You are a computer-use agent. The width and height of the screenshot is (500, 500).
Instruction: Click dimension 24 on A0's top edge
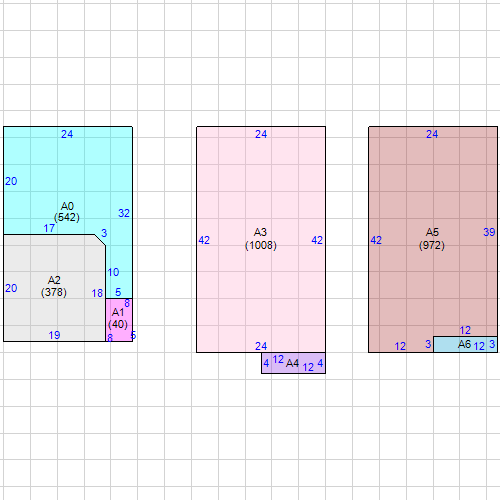(x=67, y=134)
